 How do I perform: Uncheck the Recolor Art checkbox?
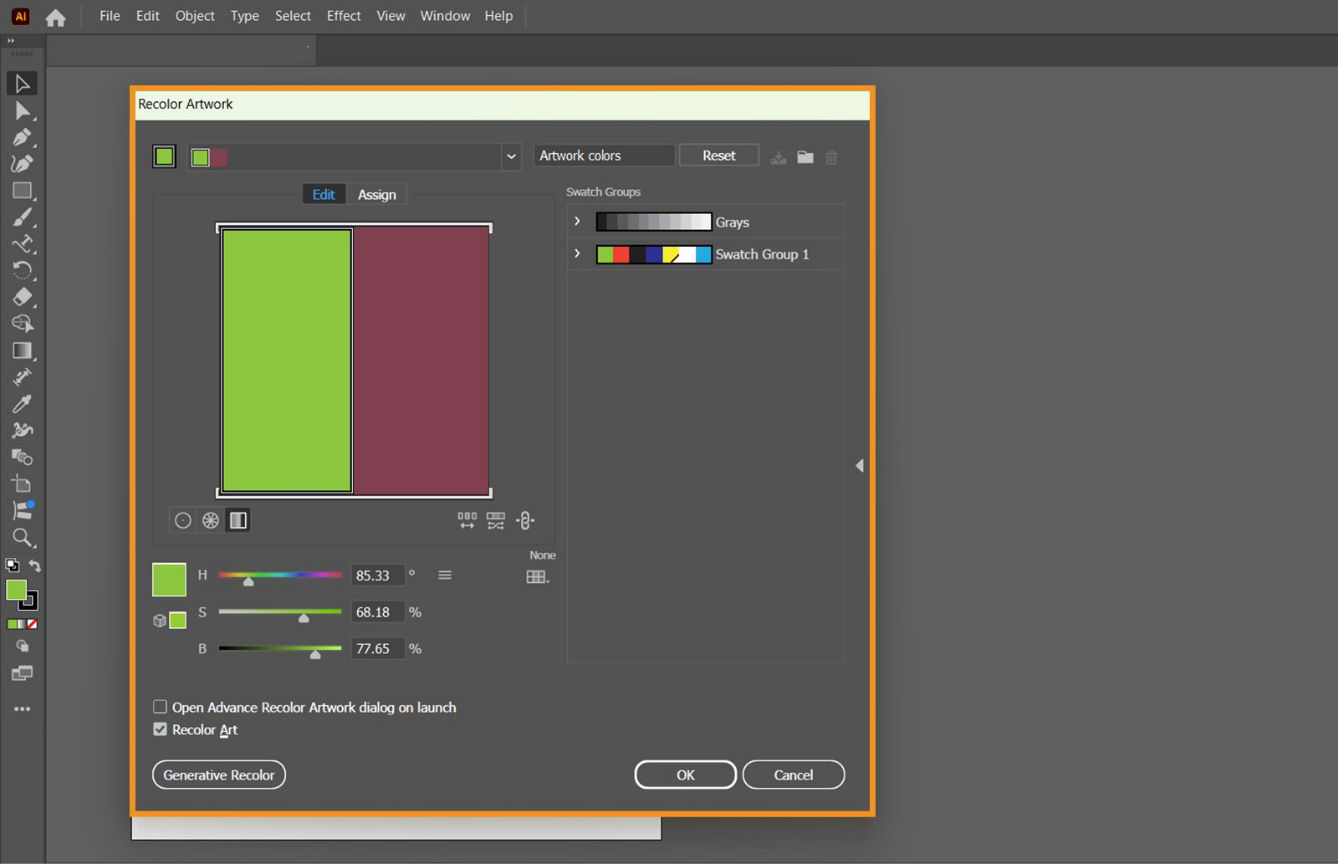point(160,729)
